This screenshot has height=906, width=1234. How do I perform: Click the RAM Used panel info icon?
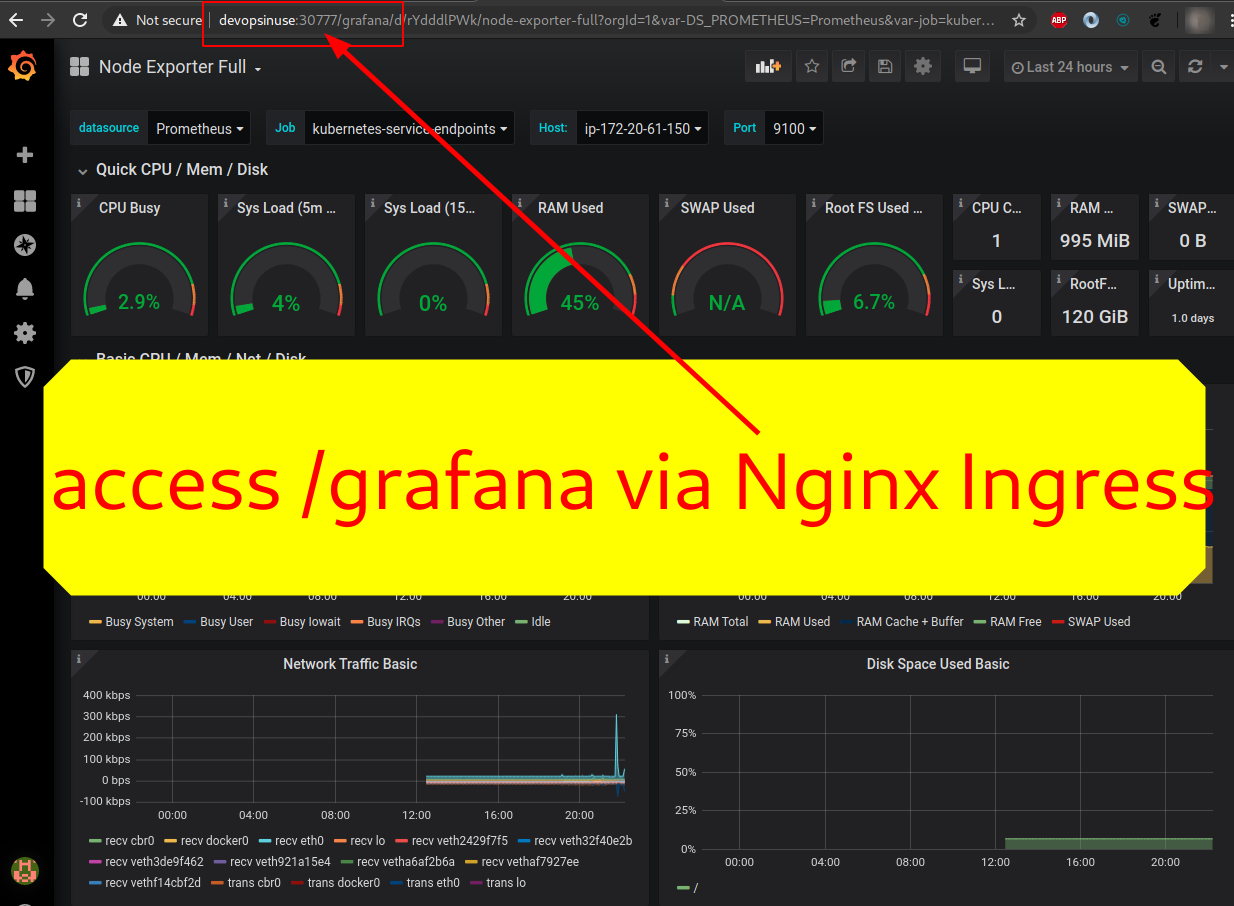tap(519, 203)
